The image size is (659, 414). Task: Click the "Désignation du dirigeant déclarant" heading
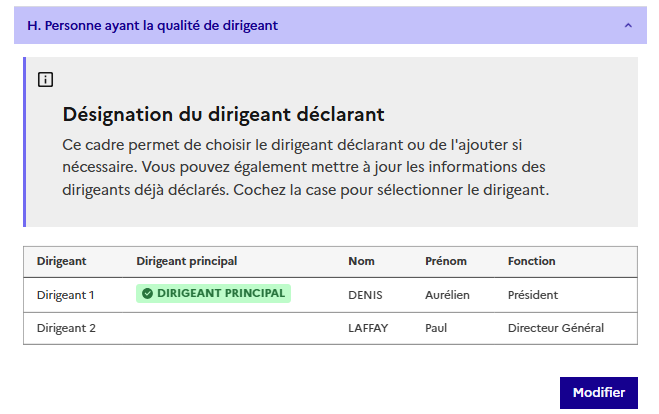click(224, 114)
